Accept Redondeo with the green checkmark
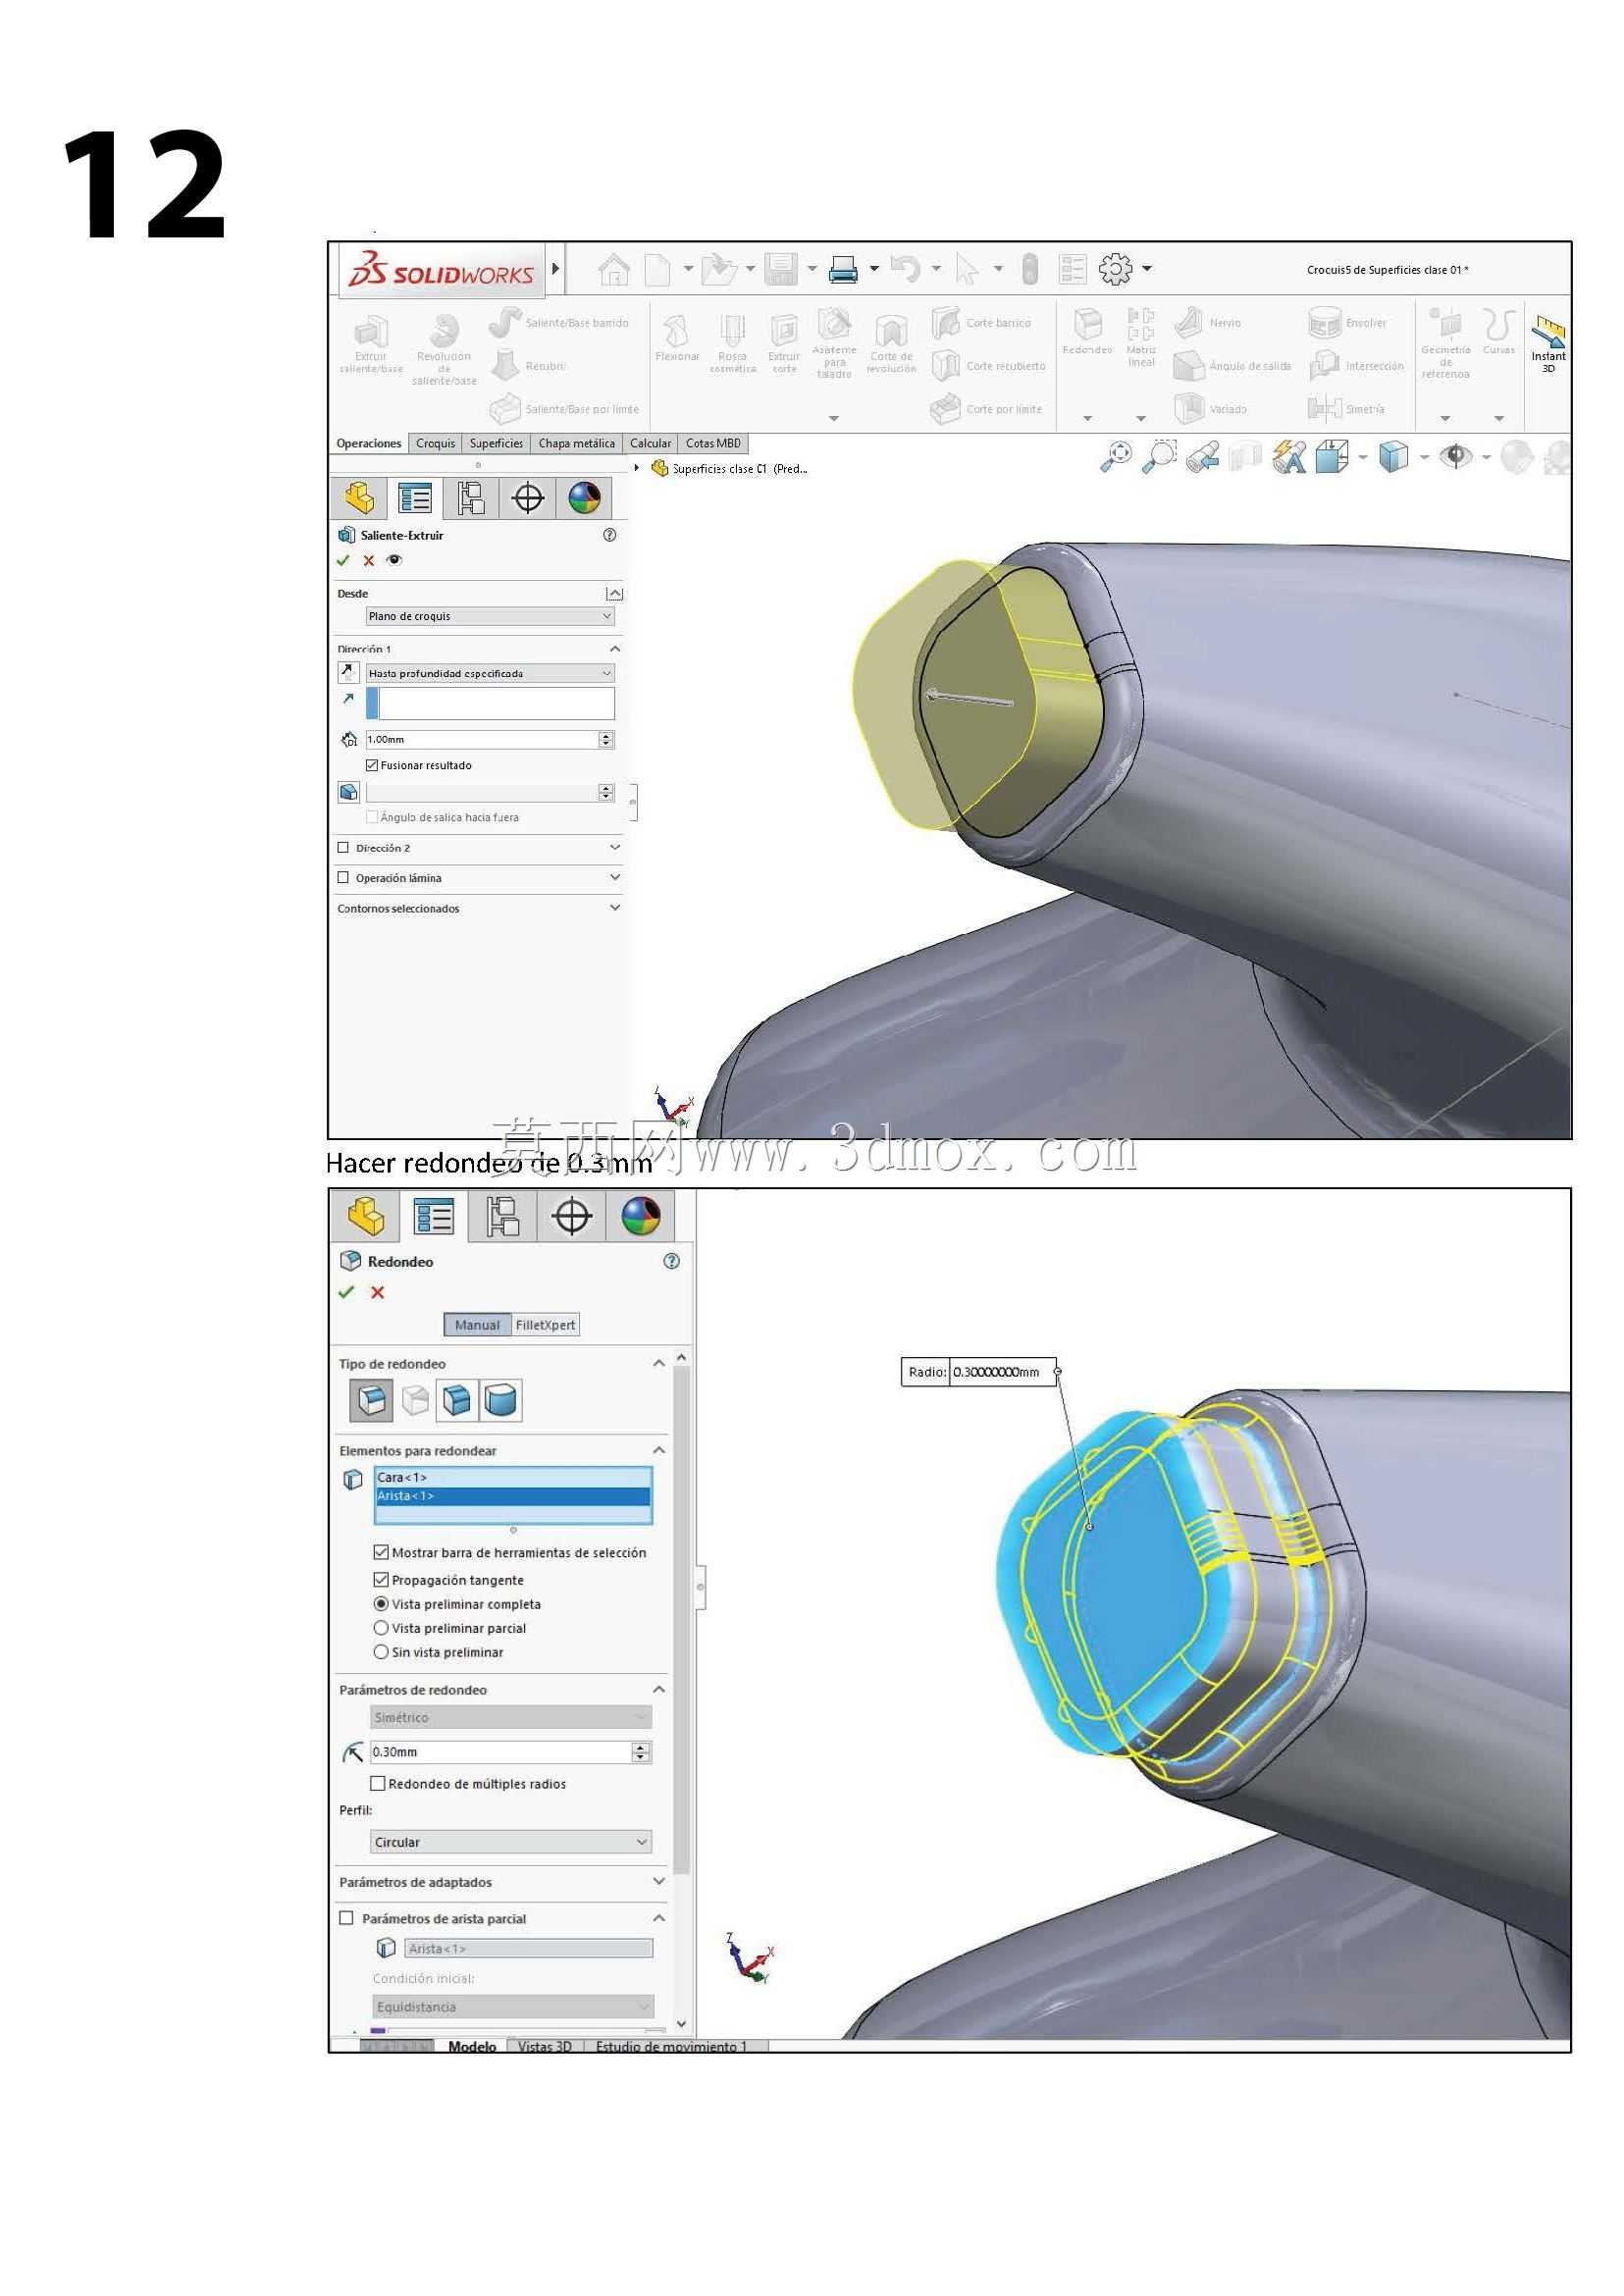 point(346,1292)
